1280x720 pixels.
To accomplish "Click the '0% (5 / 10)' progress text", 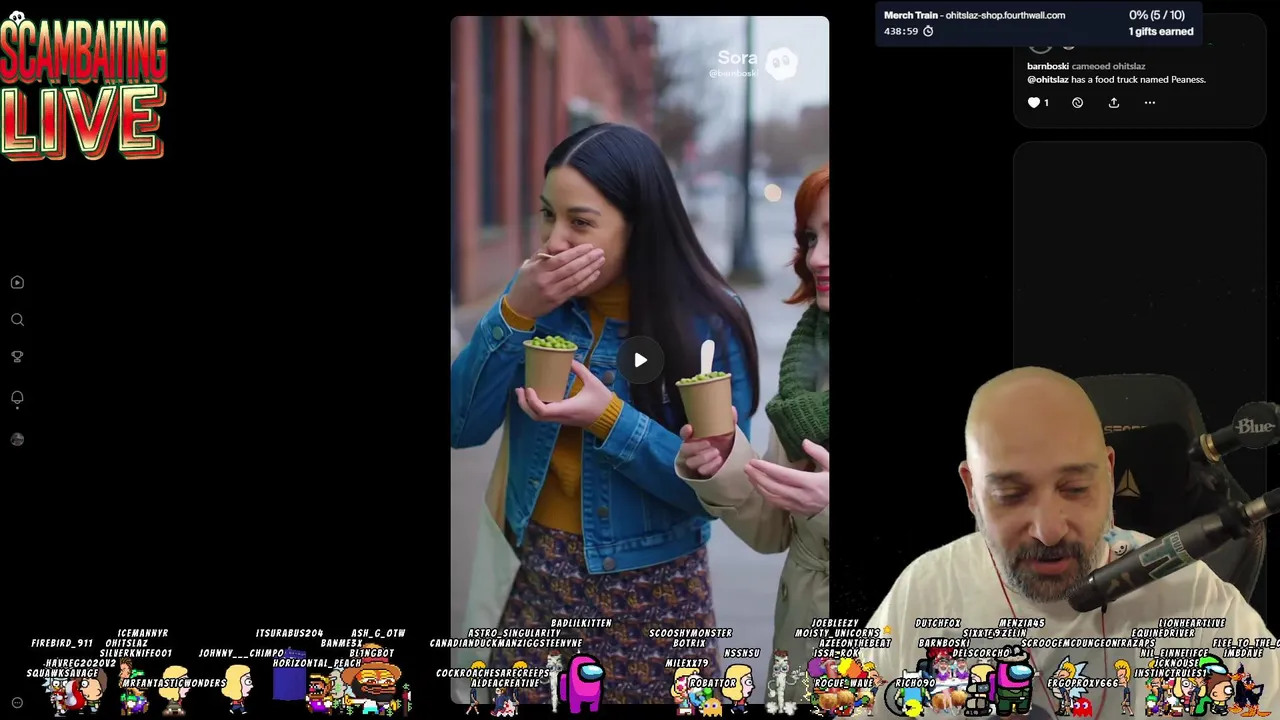I will click(1156, 15).
